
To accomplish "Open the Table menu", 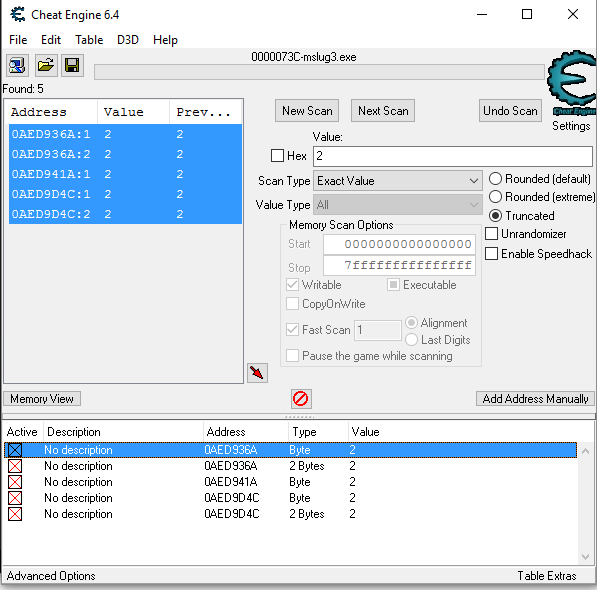I will coord(89,40).
